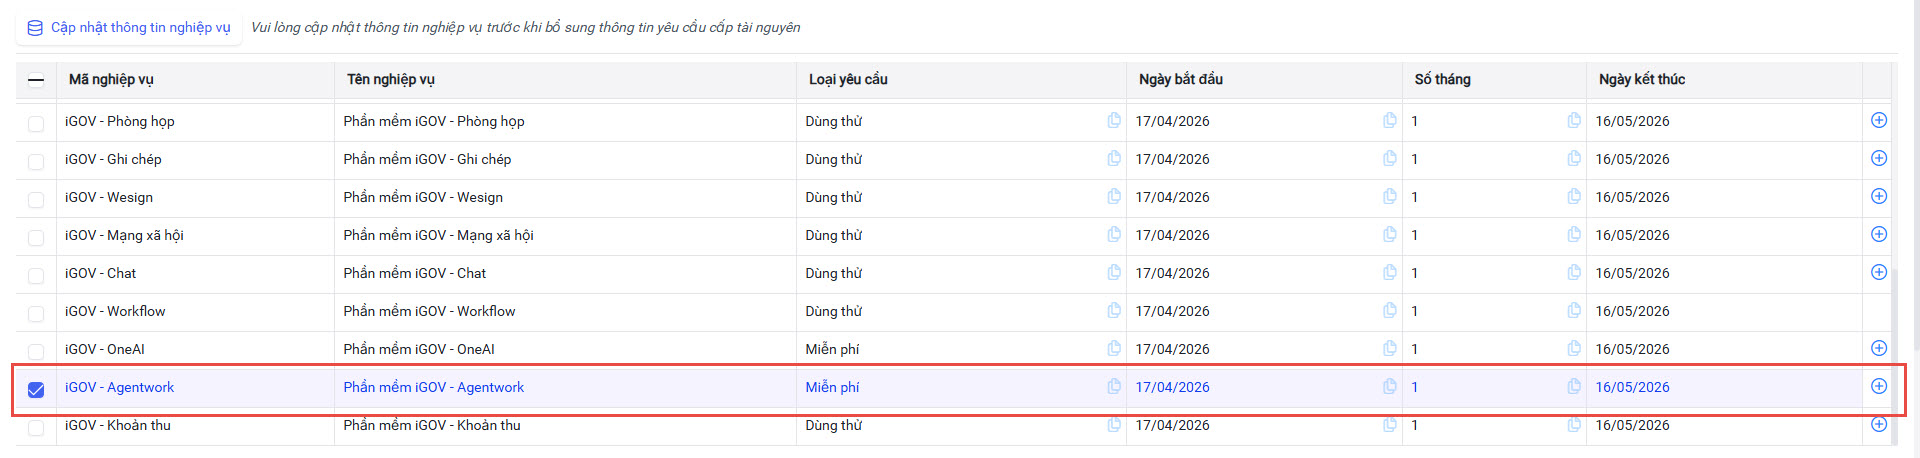Uncheck the iGOV - Agentwork checkbox

[36, 389]
